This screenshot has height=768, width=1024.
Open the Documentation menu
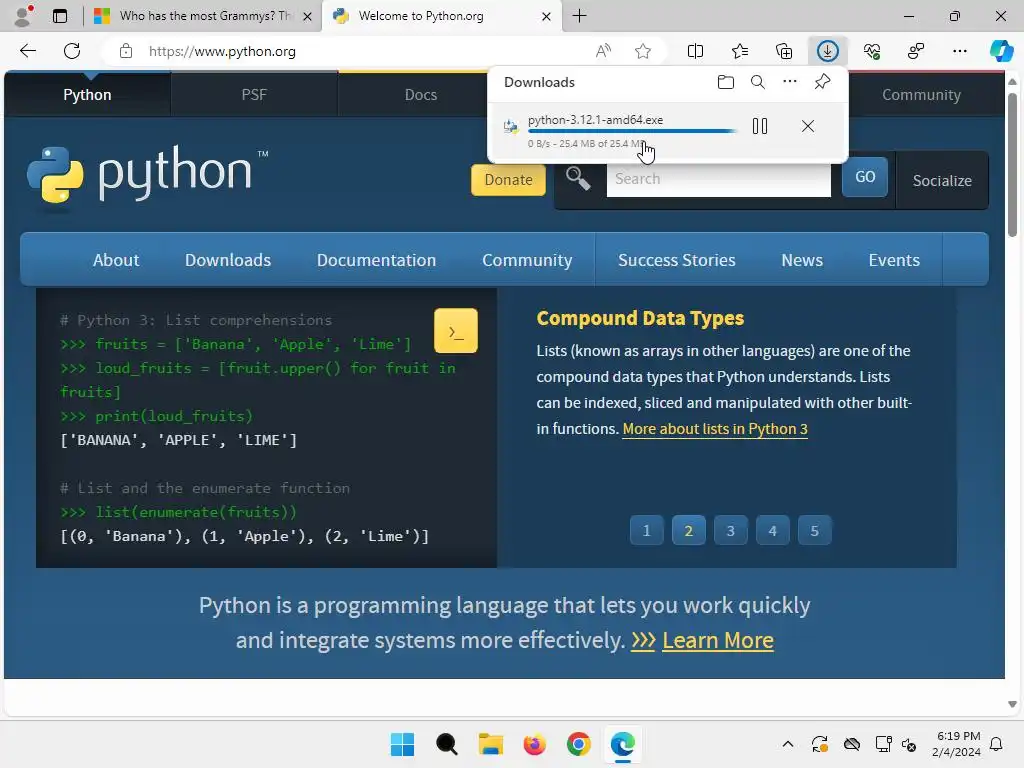[376, 260]
